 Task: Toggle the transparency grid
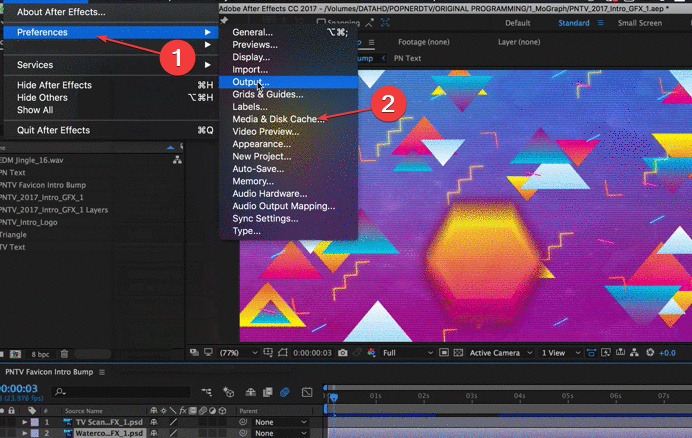coord(458,352)
